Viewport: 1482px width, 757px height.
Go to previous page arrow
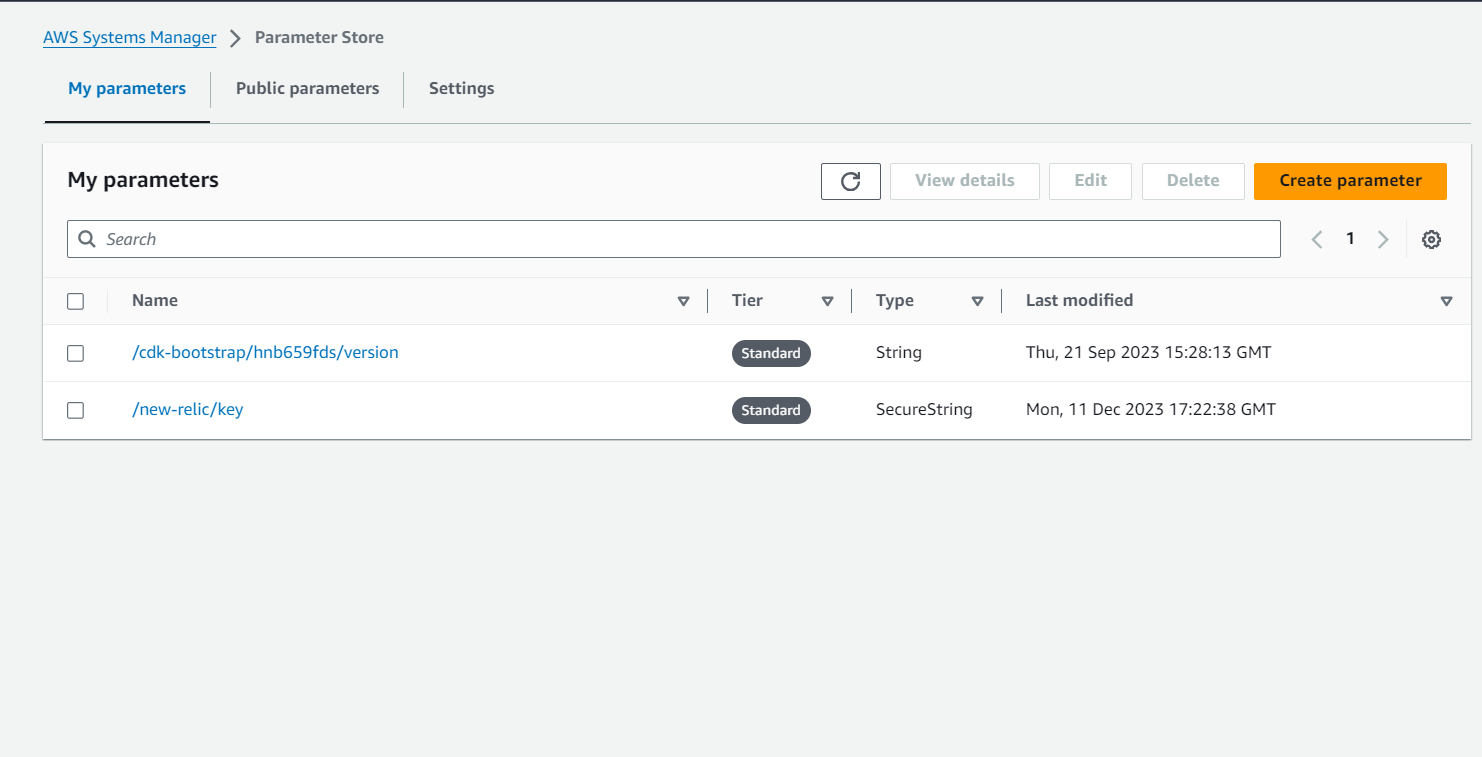(1317, 239)
